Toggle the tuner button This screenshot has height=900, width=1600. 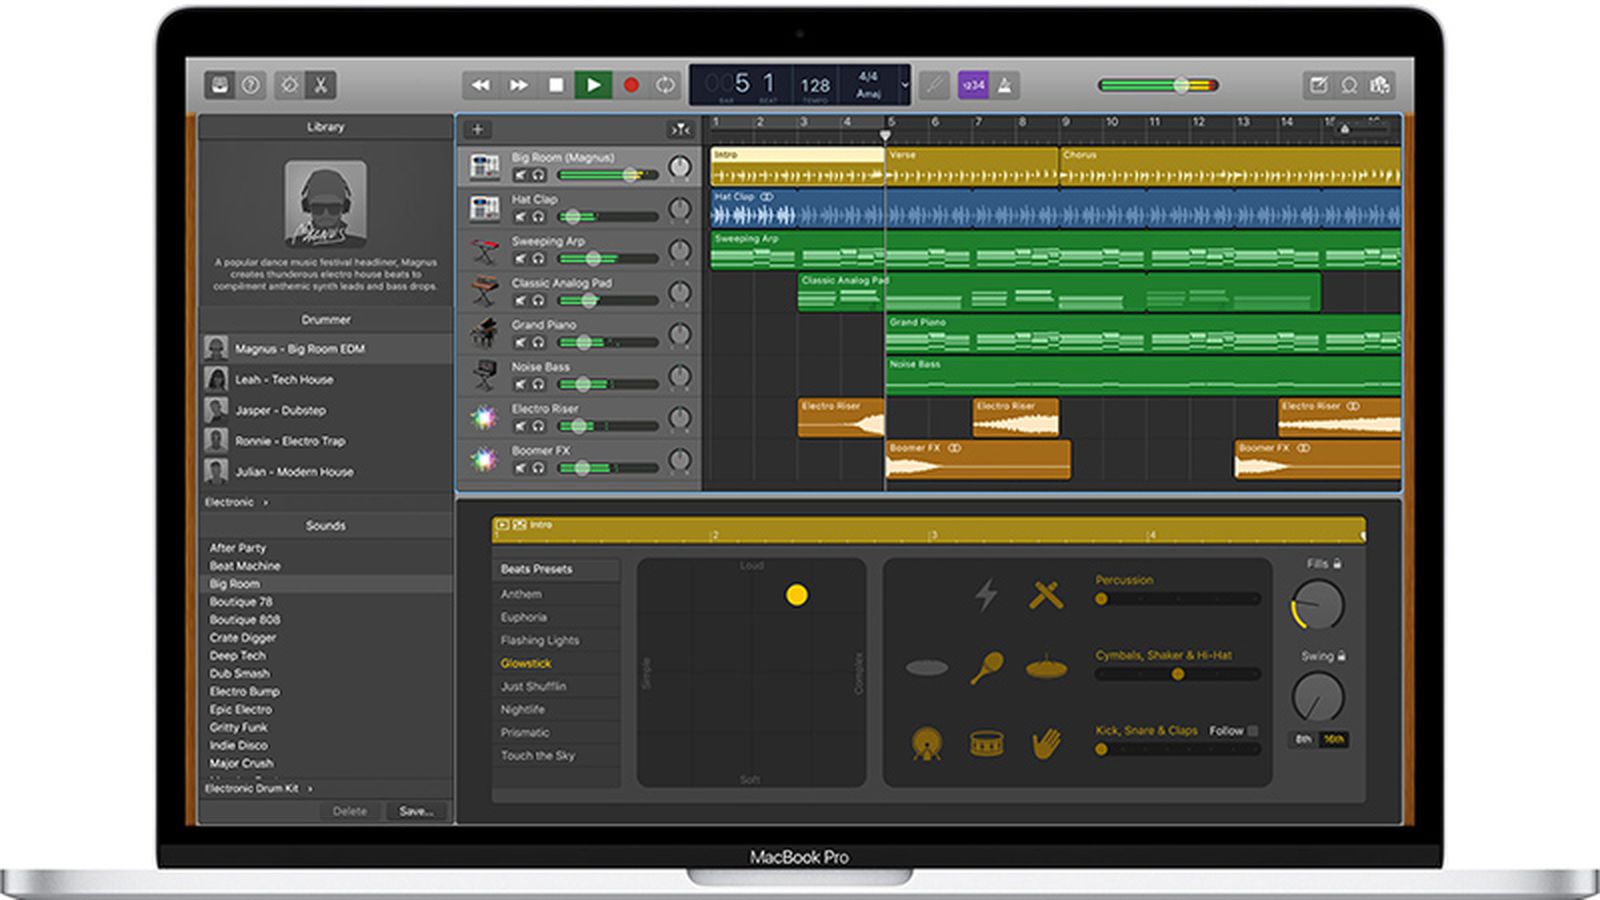point(934,85)
